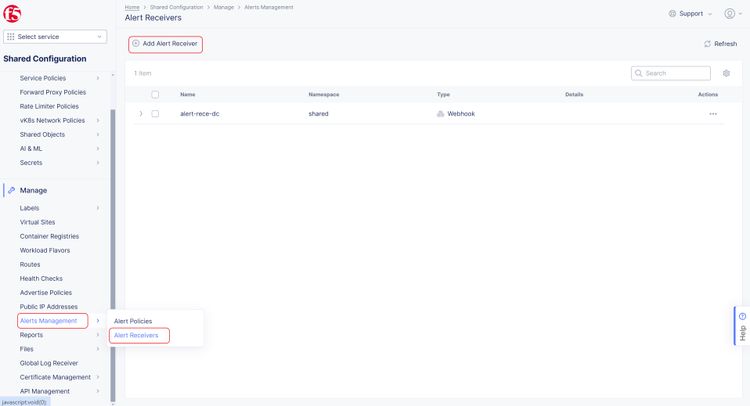750x406 pixels.
Task: Select Alert Receivers in flyout menu
Action: click(136, 335)
